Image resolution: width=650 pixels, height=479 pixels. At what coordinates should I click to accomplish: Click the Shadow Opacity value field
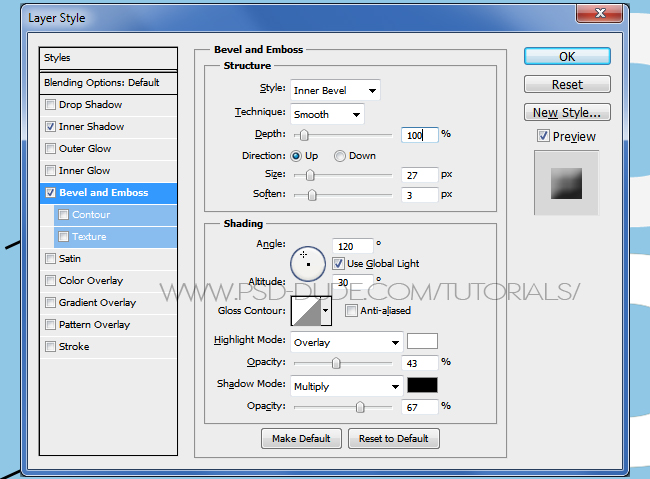point(420,407)
